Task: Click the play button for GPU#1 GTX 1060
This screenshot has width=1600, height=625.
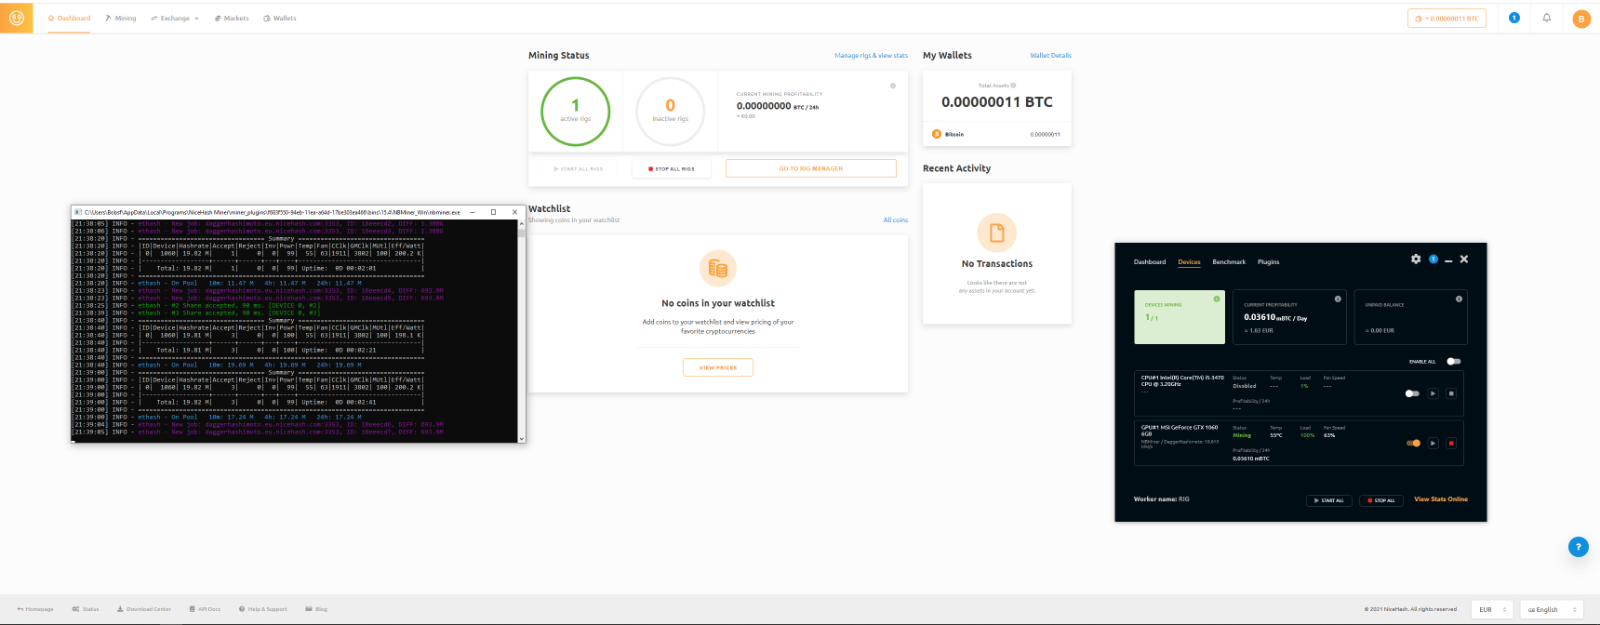Action: coord(1433,443)
